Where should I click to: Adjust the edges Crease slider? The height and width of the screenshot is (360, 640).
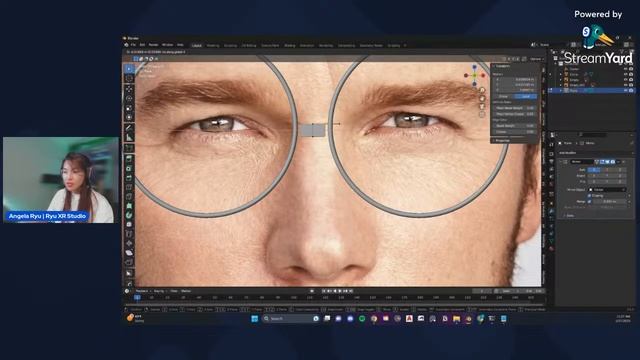point(515,132)
